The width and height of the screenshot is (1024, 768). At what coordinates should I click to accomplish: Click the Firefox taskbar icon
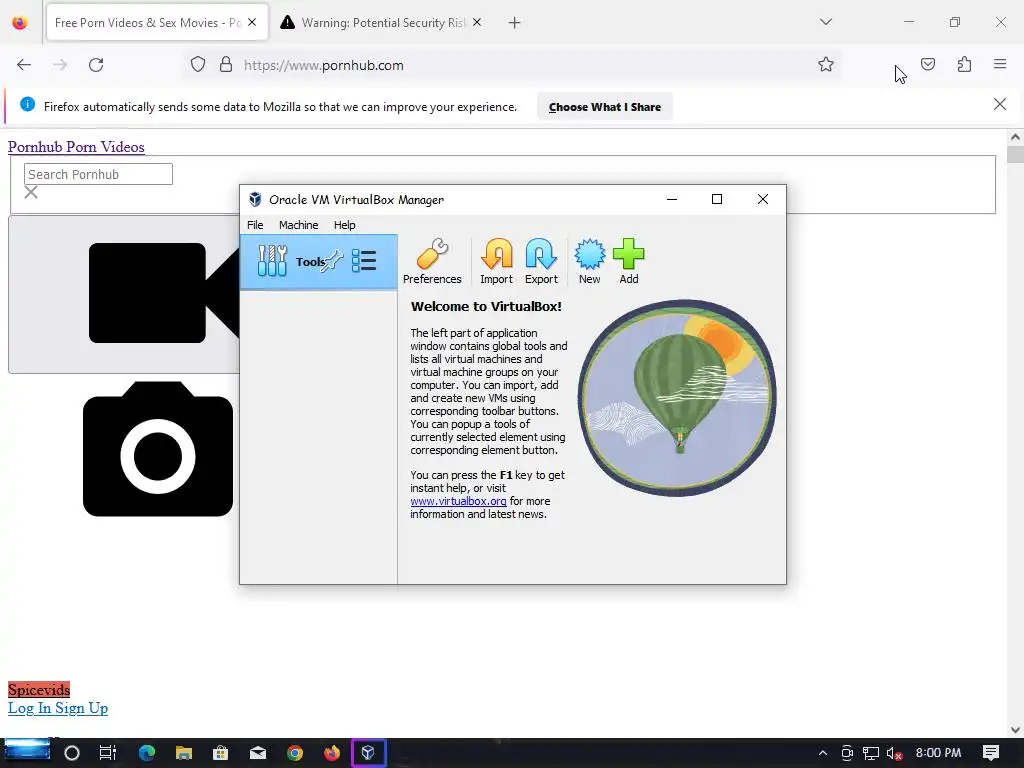[332, 753]
